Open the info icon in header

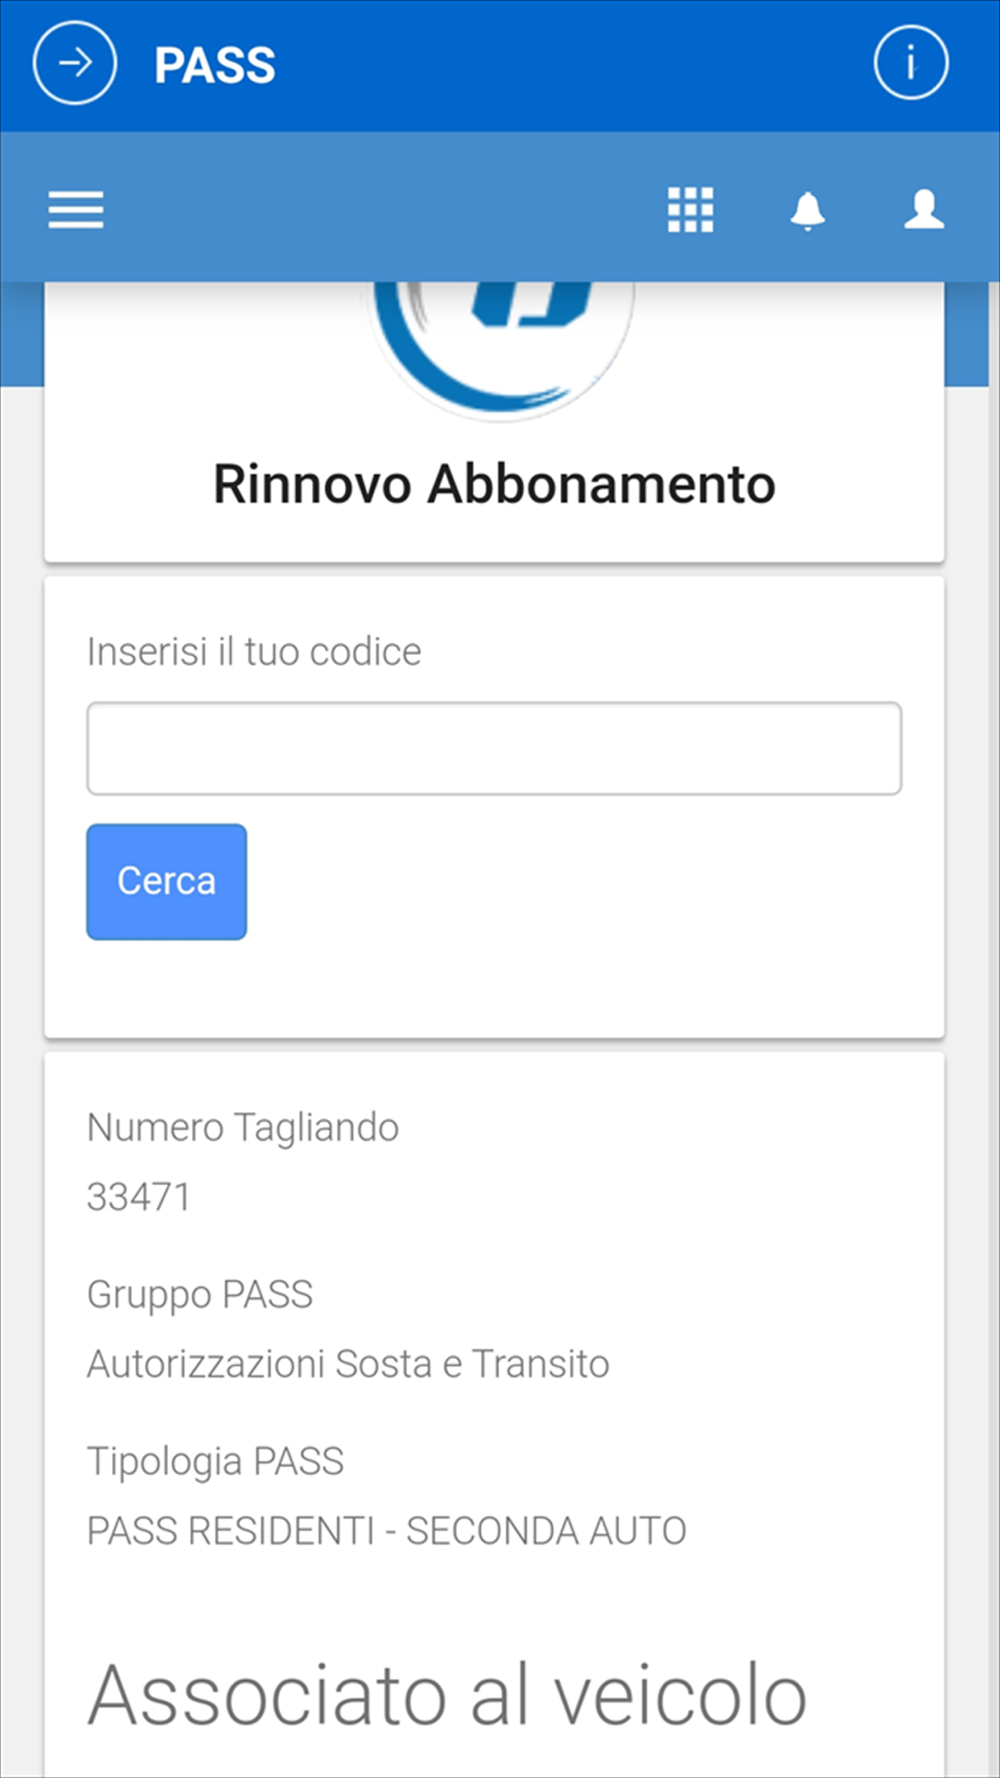pyautogui.click(x=910, y=64)
